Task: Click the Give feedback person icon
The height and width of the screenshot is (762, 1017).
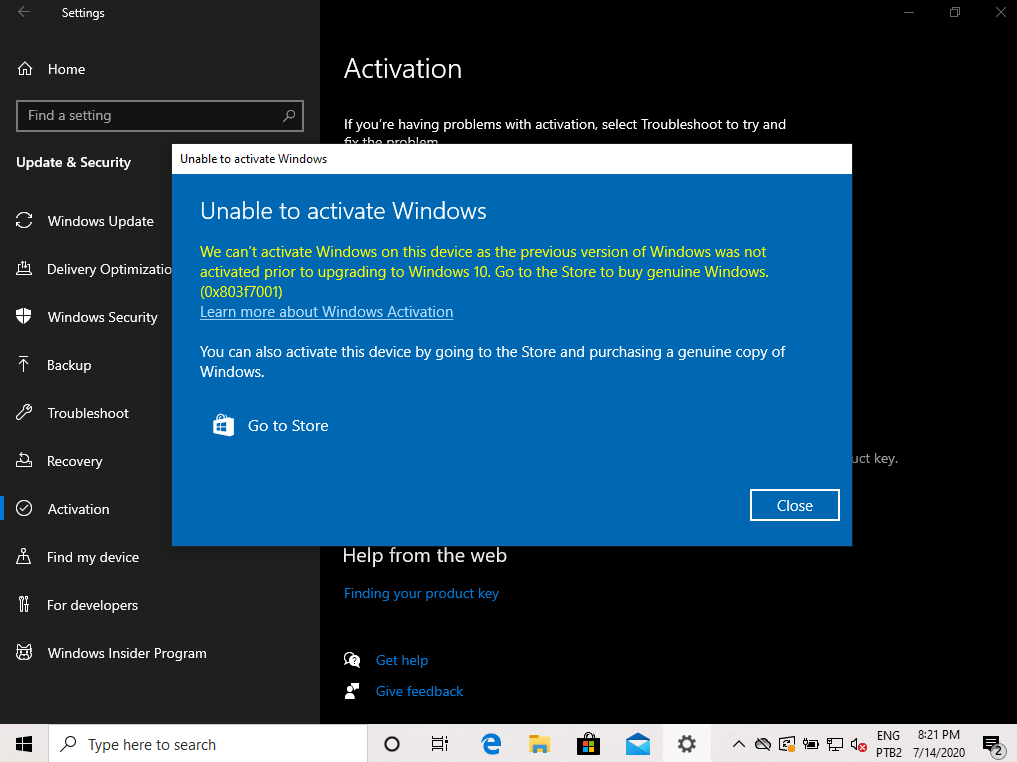Action: pos(352,691)
